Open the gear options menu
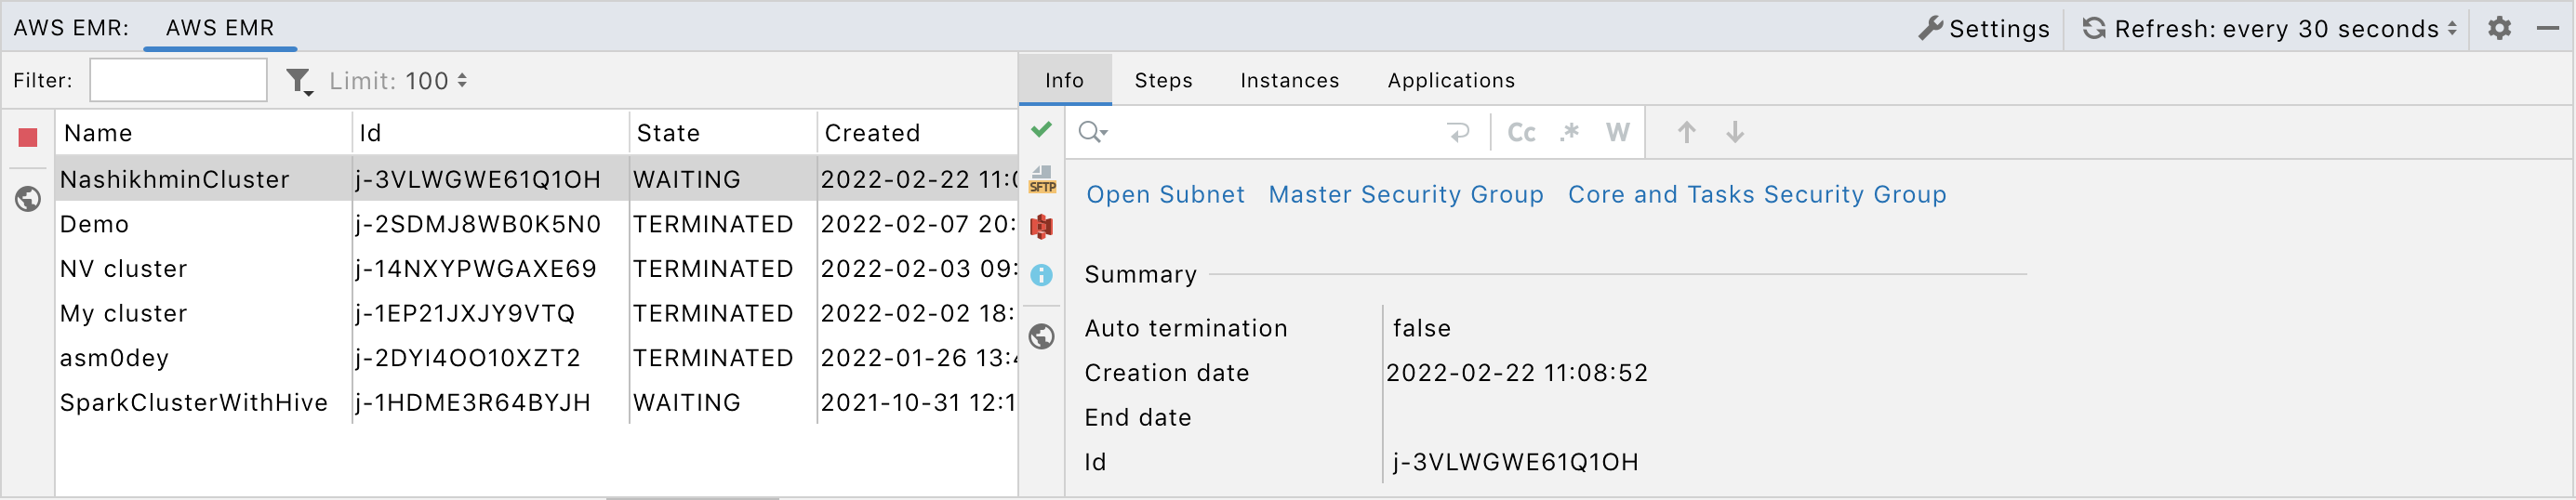 click(2499, 28)
